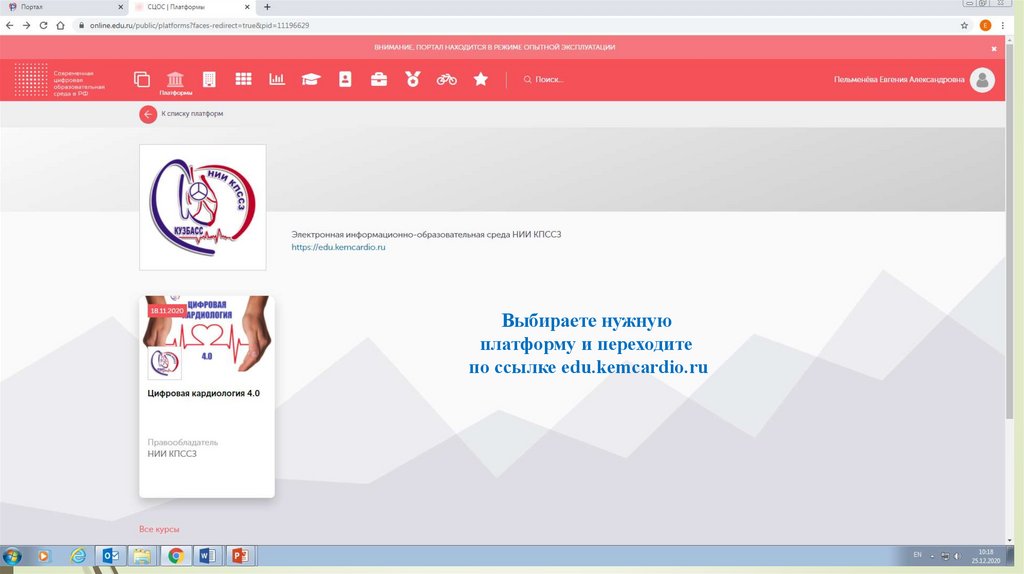
Task: Open the Платформы building icon
Action: coord(175,82)
